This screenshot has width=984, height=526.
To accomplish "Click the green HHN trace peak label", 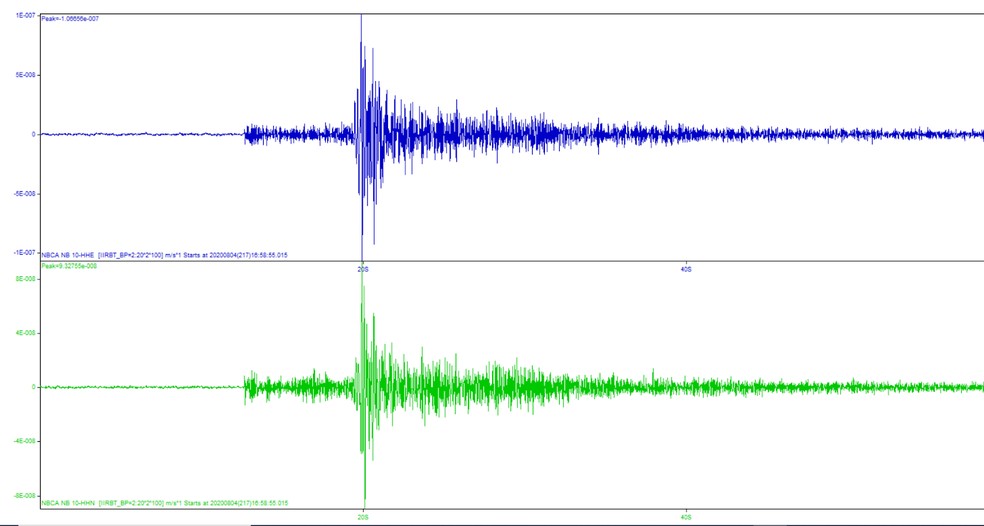I will click(69, 266).
